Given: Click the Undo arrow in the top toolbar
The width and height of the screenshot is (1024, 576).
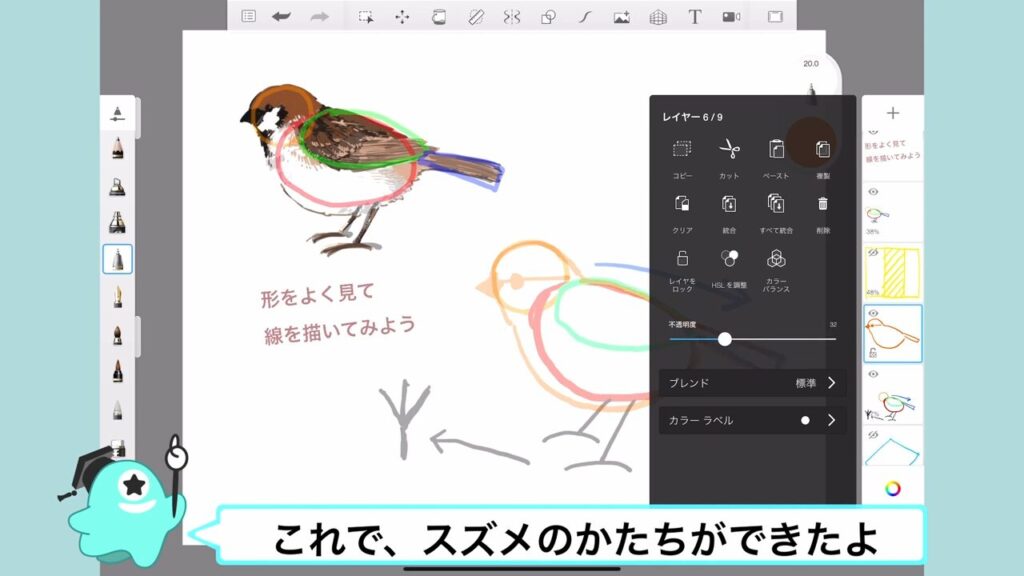Looking at the screenshot, I should pos(282,16).
